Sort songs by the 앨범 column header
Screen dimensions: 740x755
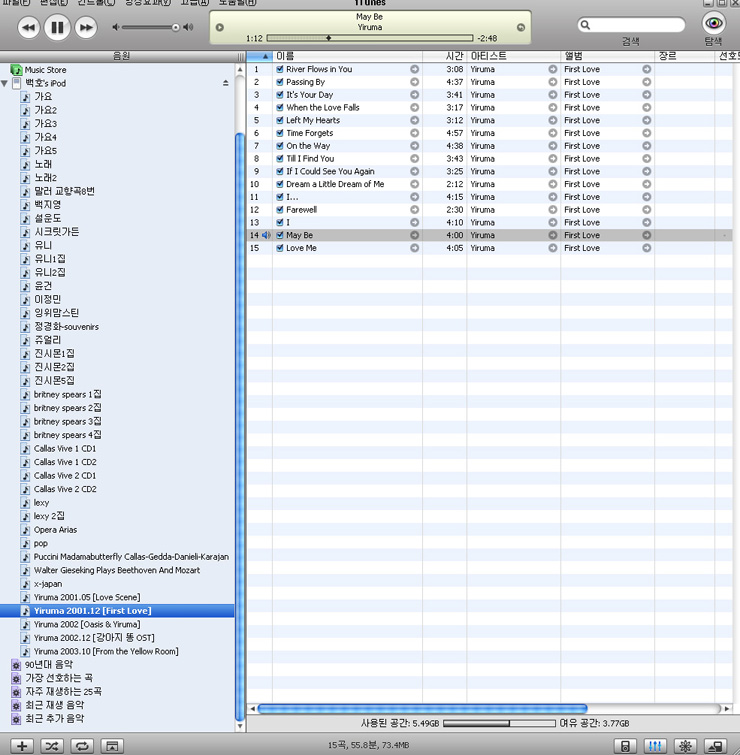click(x=607, y=56)
